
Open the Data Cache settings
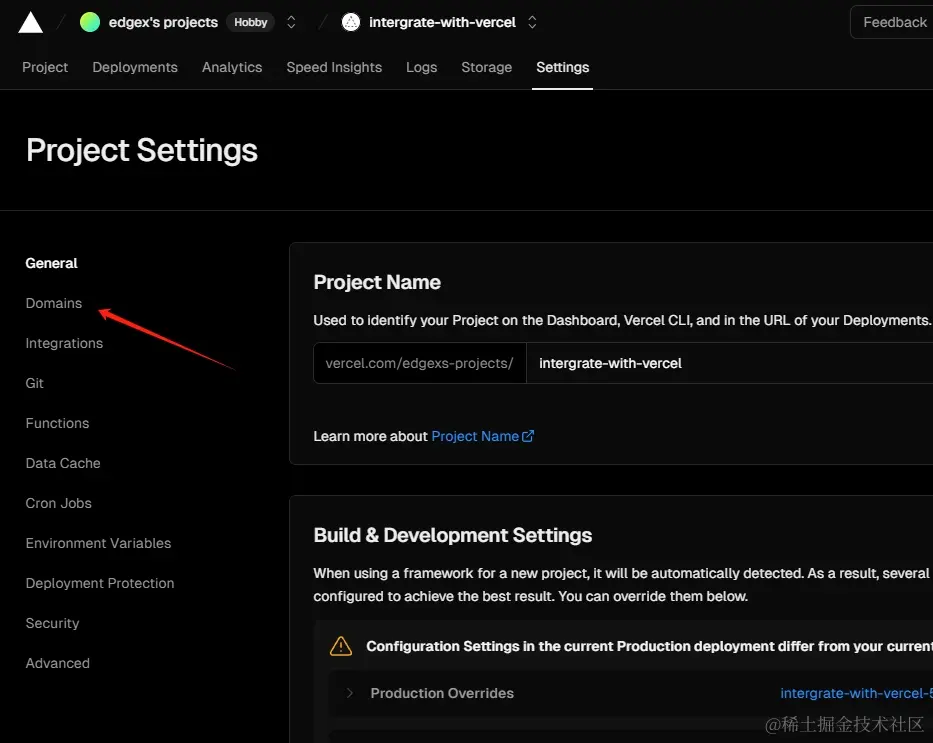click(x=63, y=463)
